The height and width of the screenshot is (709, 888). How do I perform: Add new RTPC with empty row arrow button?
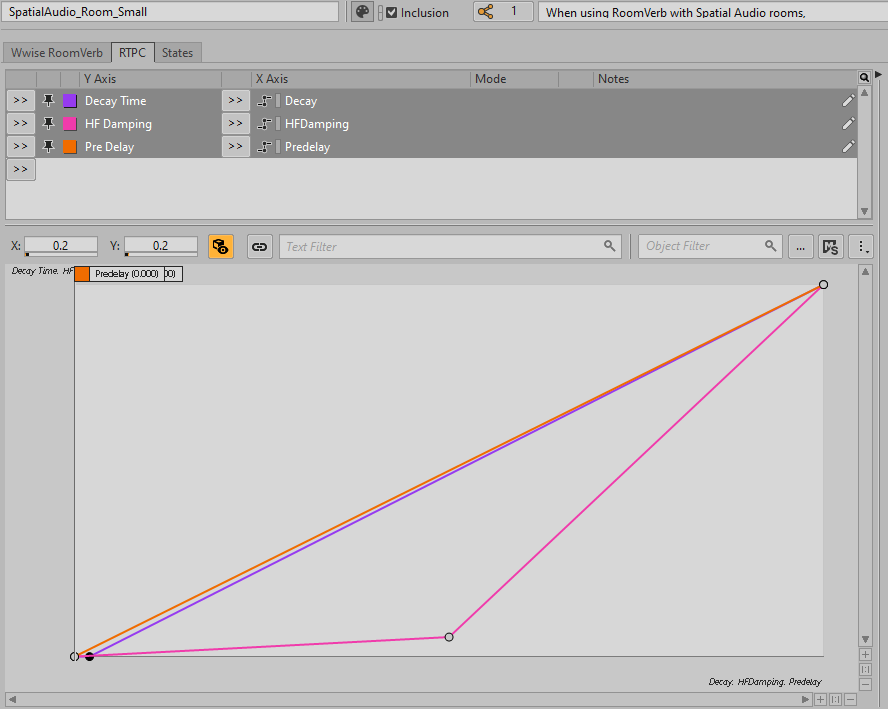coord(21,170)
